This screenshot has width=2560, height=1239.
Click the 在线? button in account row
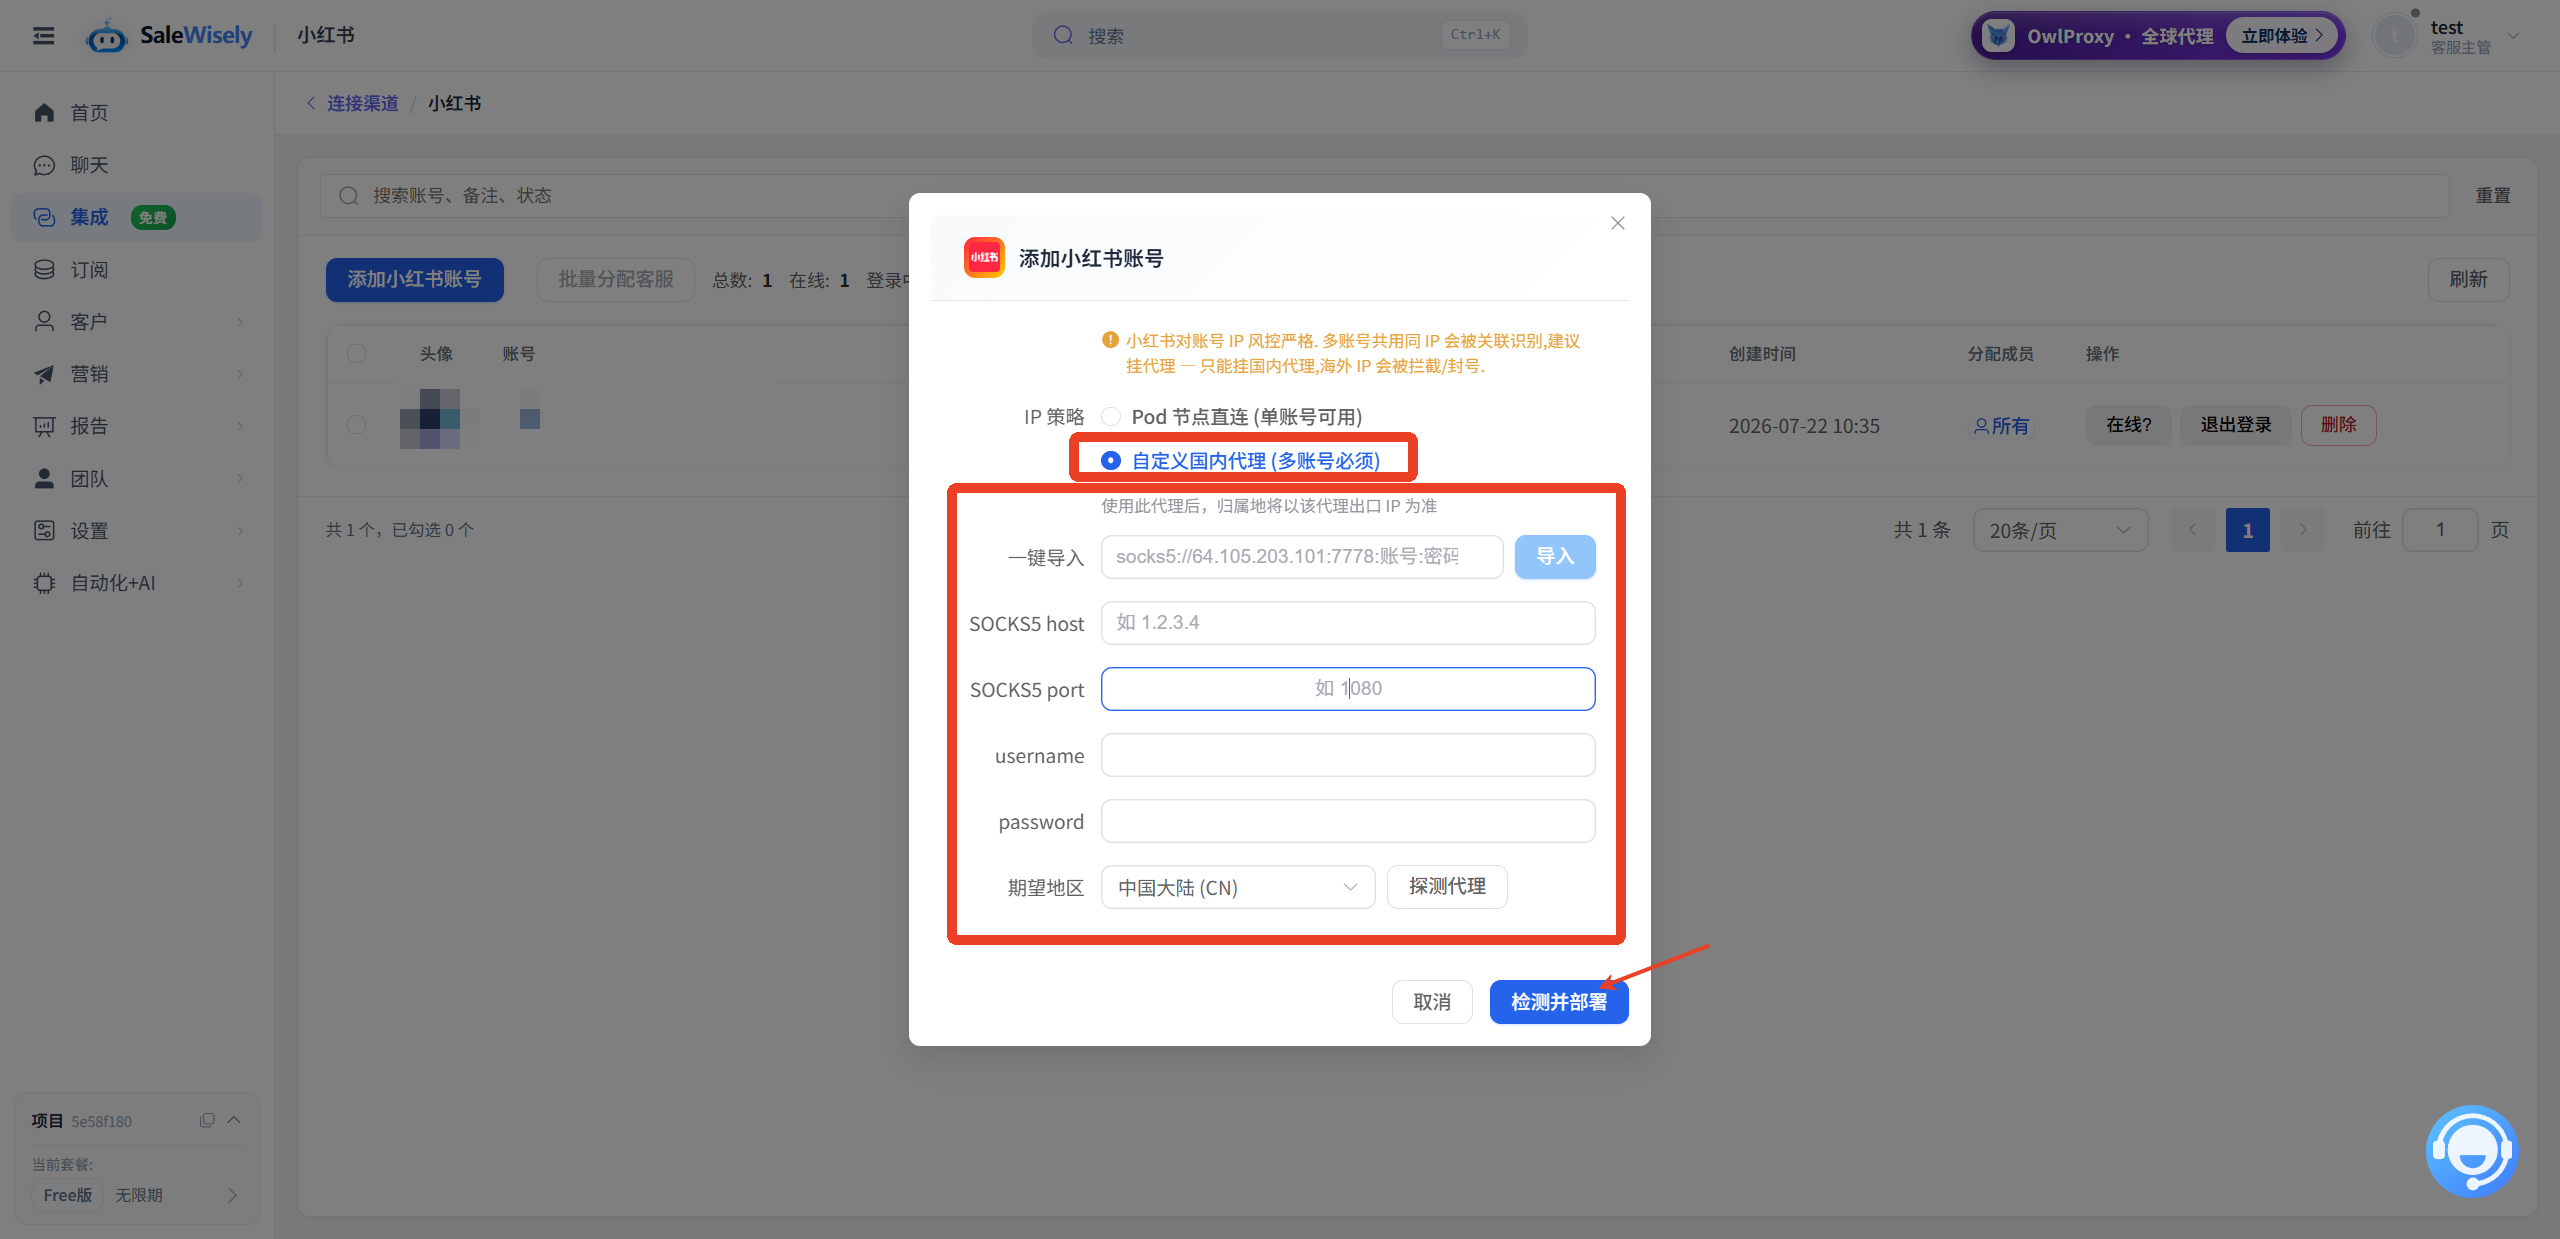2129,425
